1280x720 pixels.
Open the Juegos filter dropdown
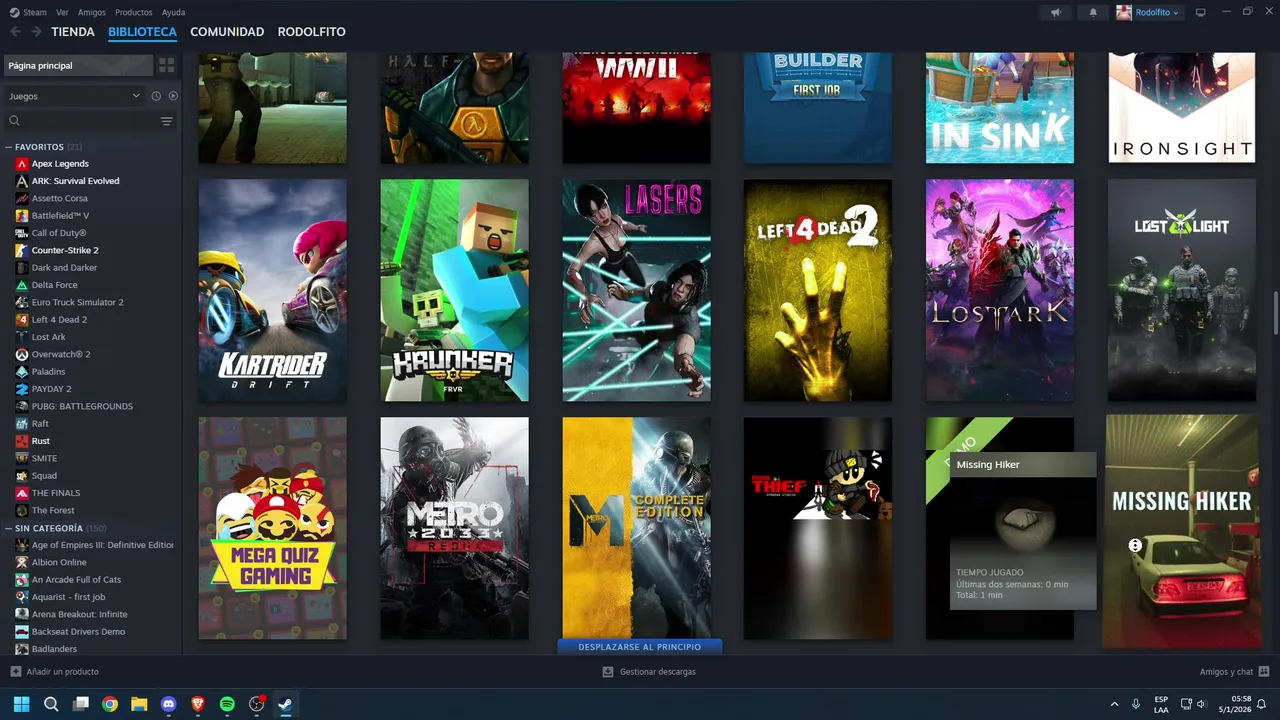point(74,96)
